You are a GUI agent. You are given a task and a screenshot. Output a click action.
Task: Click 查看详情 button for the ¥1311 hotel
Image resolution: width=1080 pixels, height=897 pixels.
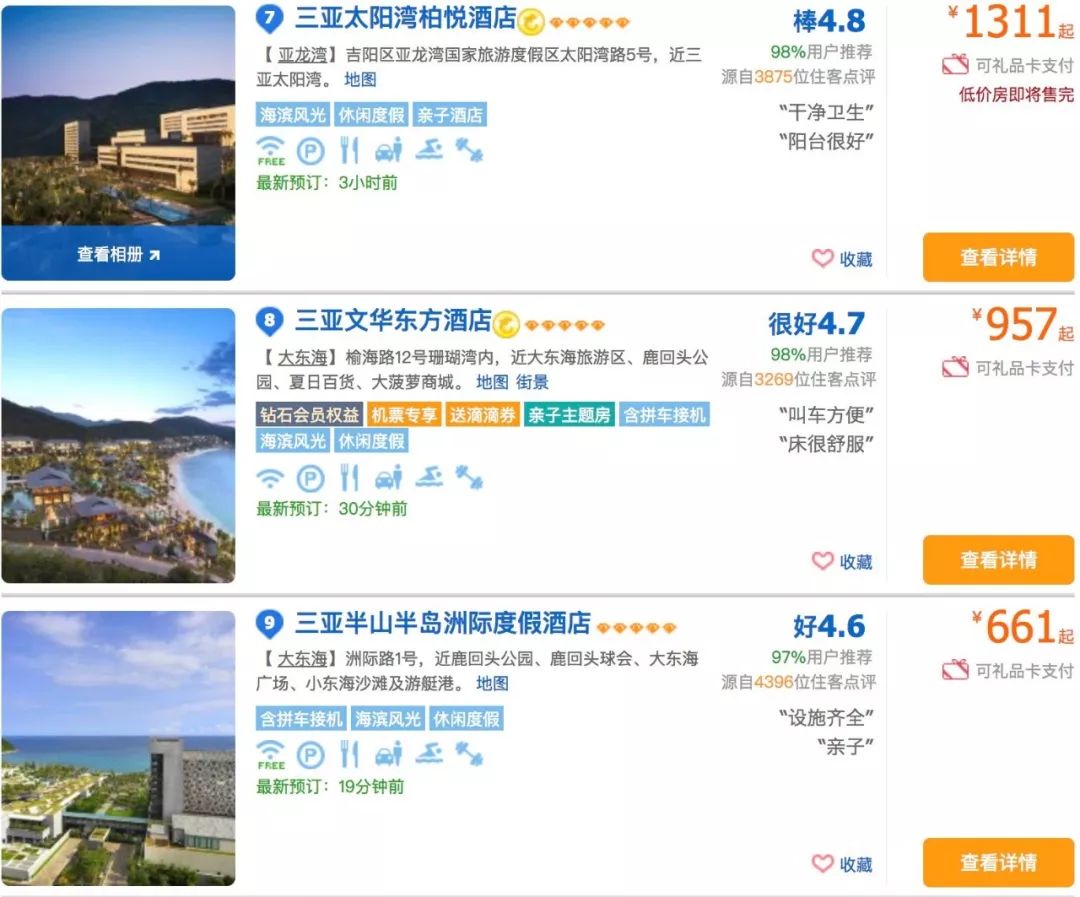coord(998,258)
